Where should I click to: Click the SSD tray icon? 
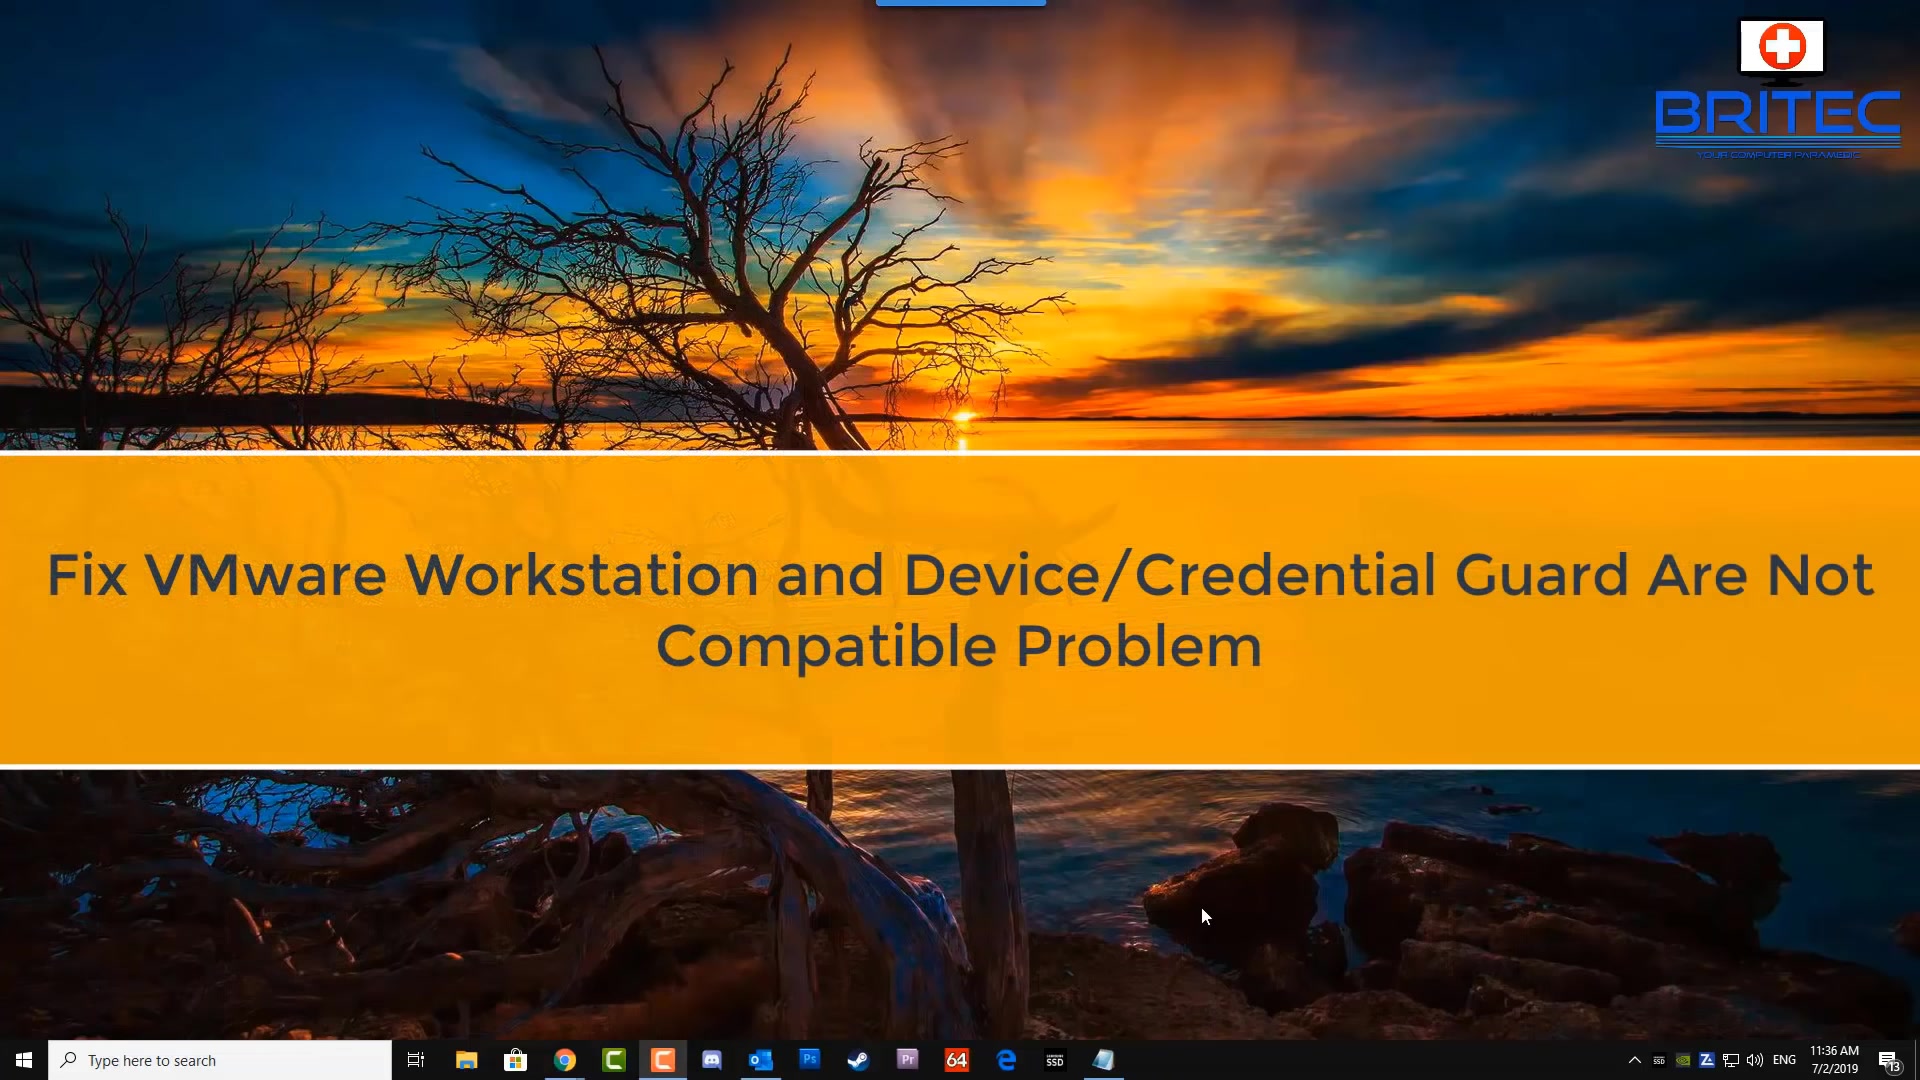[1659, 1060]
